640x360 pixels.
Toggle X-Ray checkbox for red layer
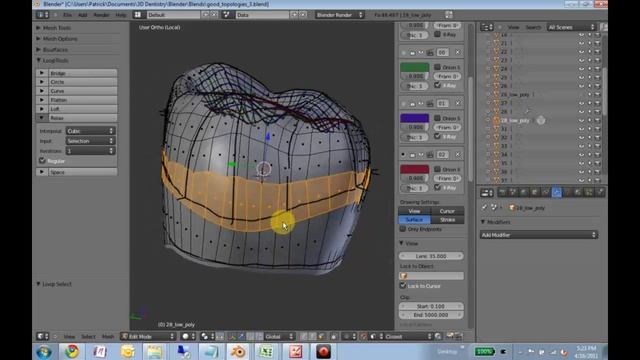(x=437, y=187)
